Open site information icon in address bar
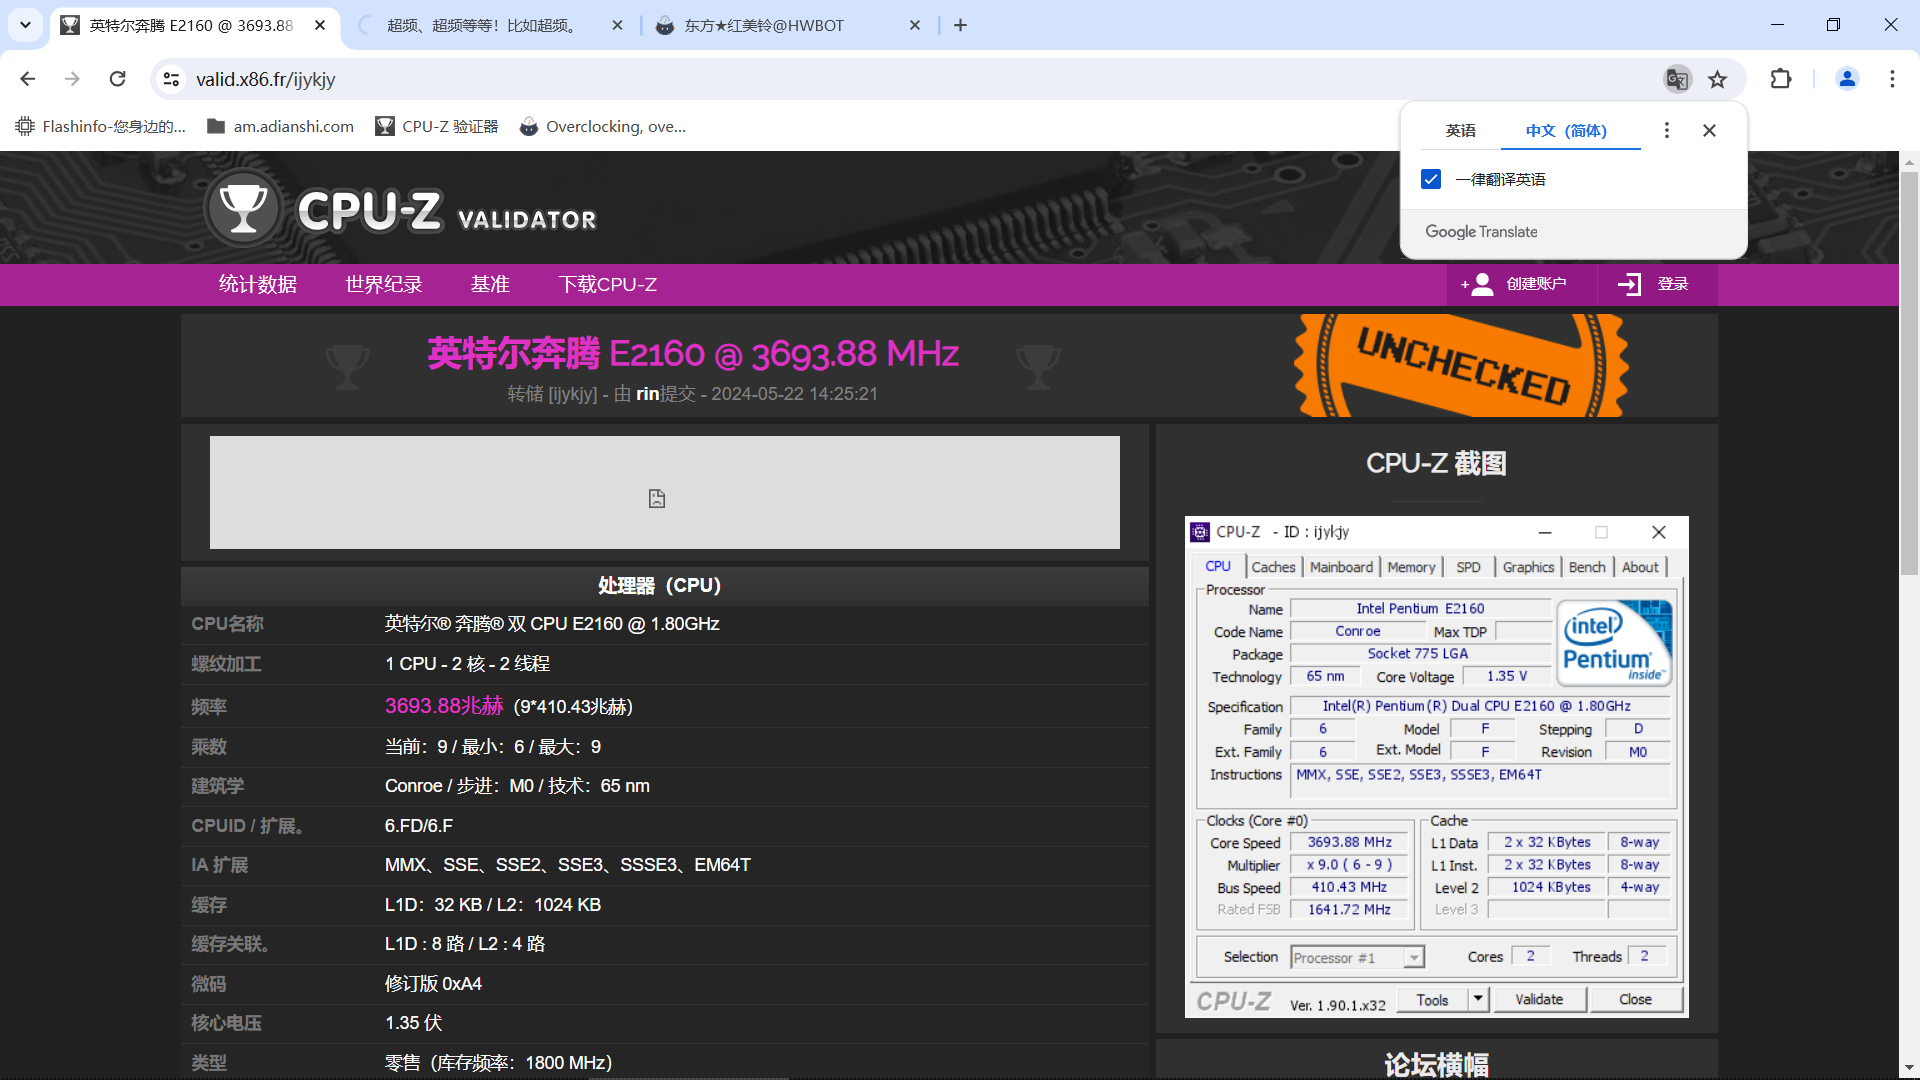This screenshot has height=1080, width=1920. pyautogui.click(x=172, y=79)
